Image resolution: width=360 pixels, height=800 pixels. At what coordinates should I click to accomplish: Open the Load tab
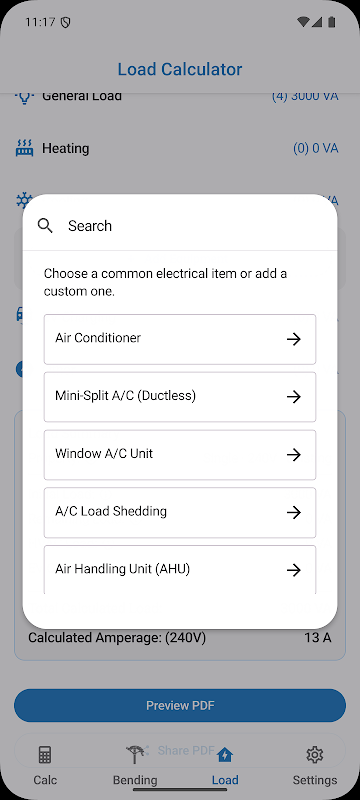(x=225, y=764)
